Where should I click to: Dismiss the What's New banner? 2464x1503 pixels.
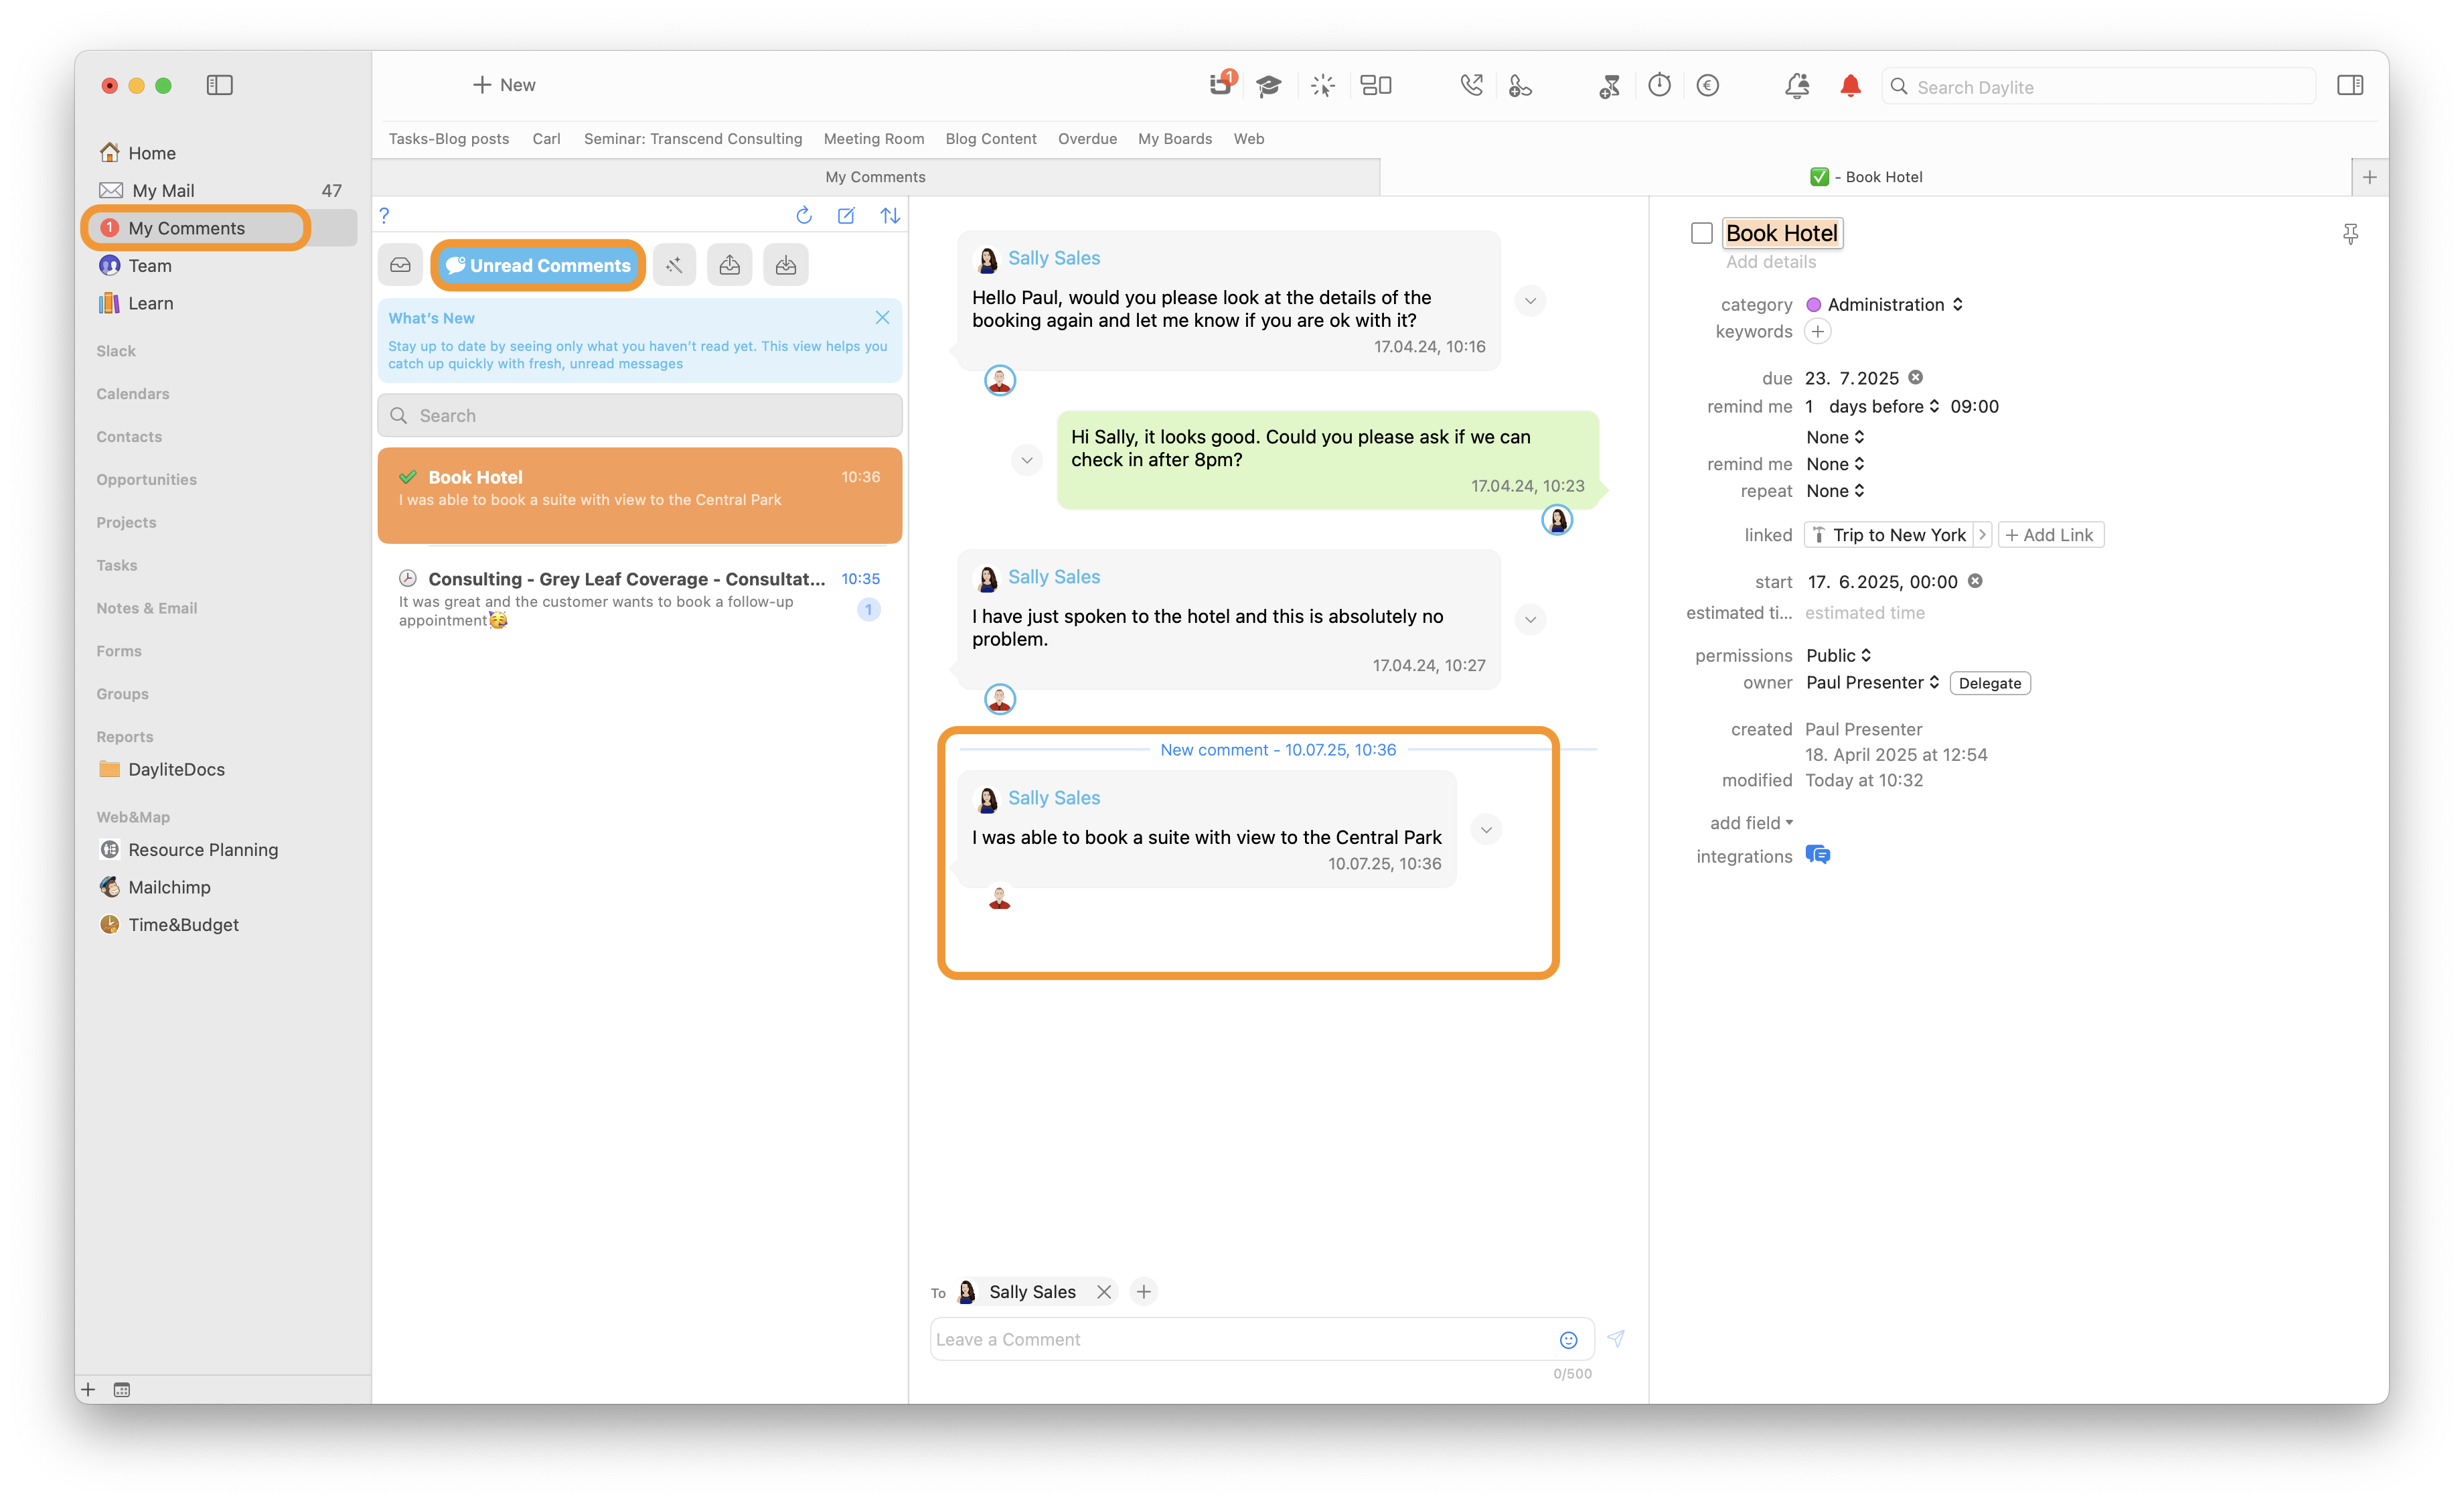(x=882, y=317)
